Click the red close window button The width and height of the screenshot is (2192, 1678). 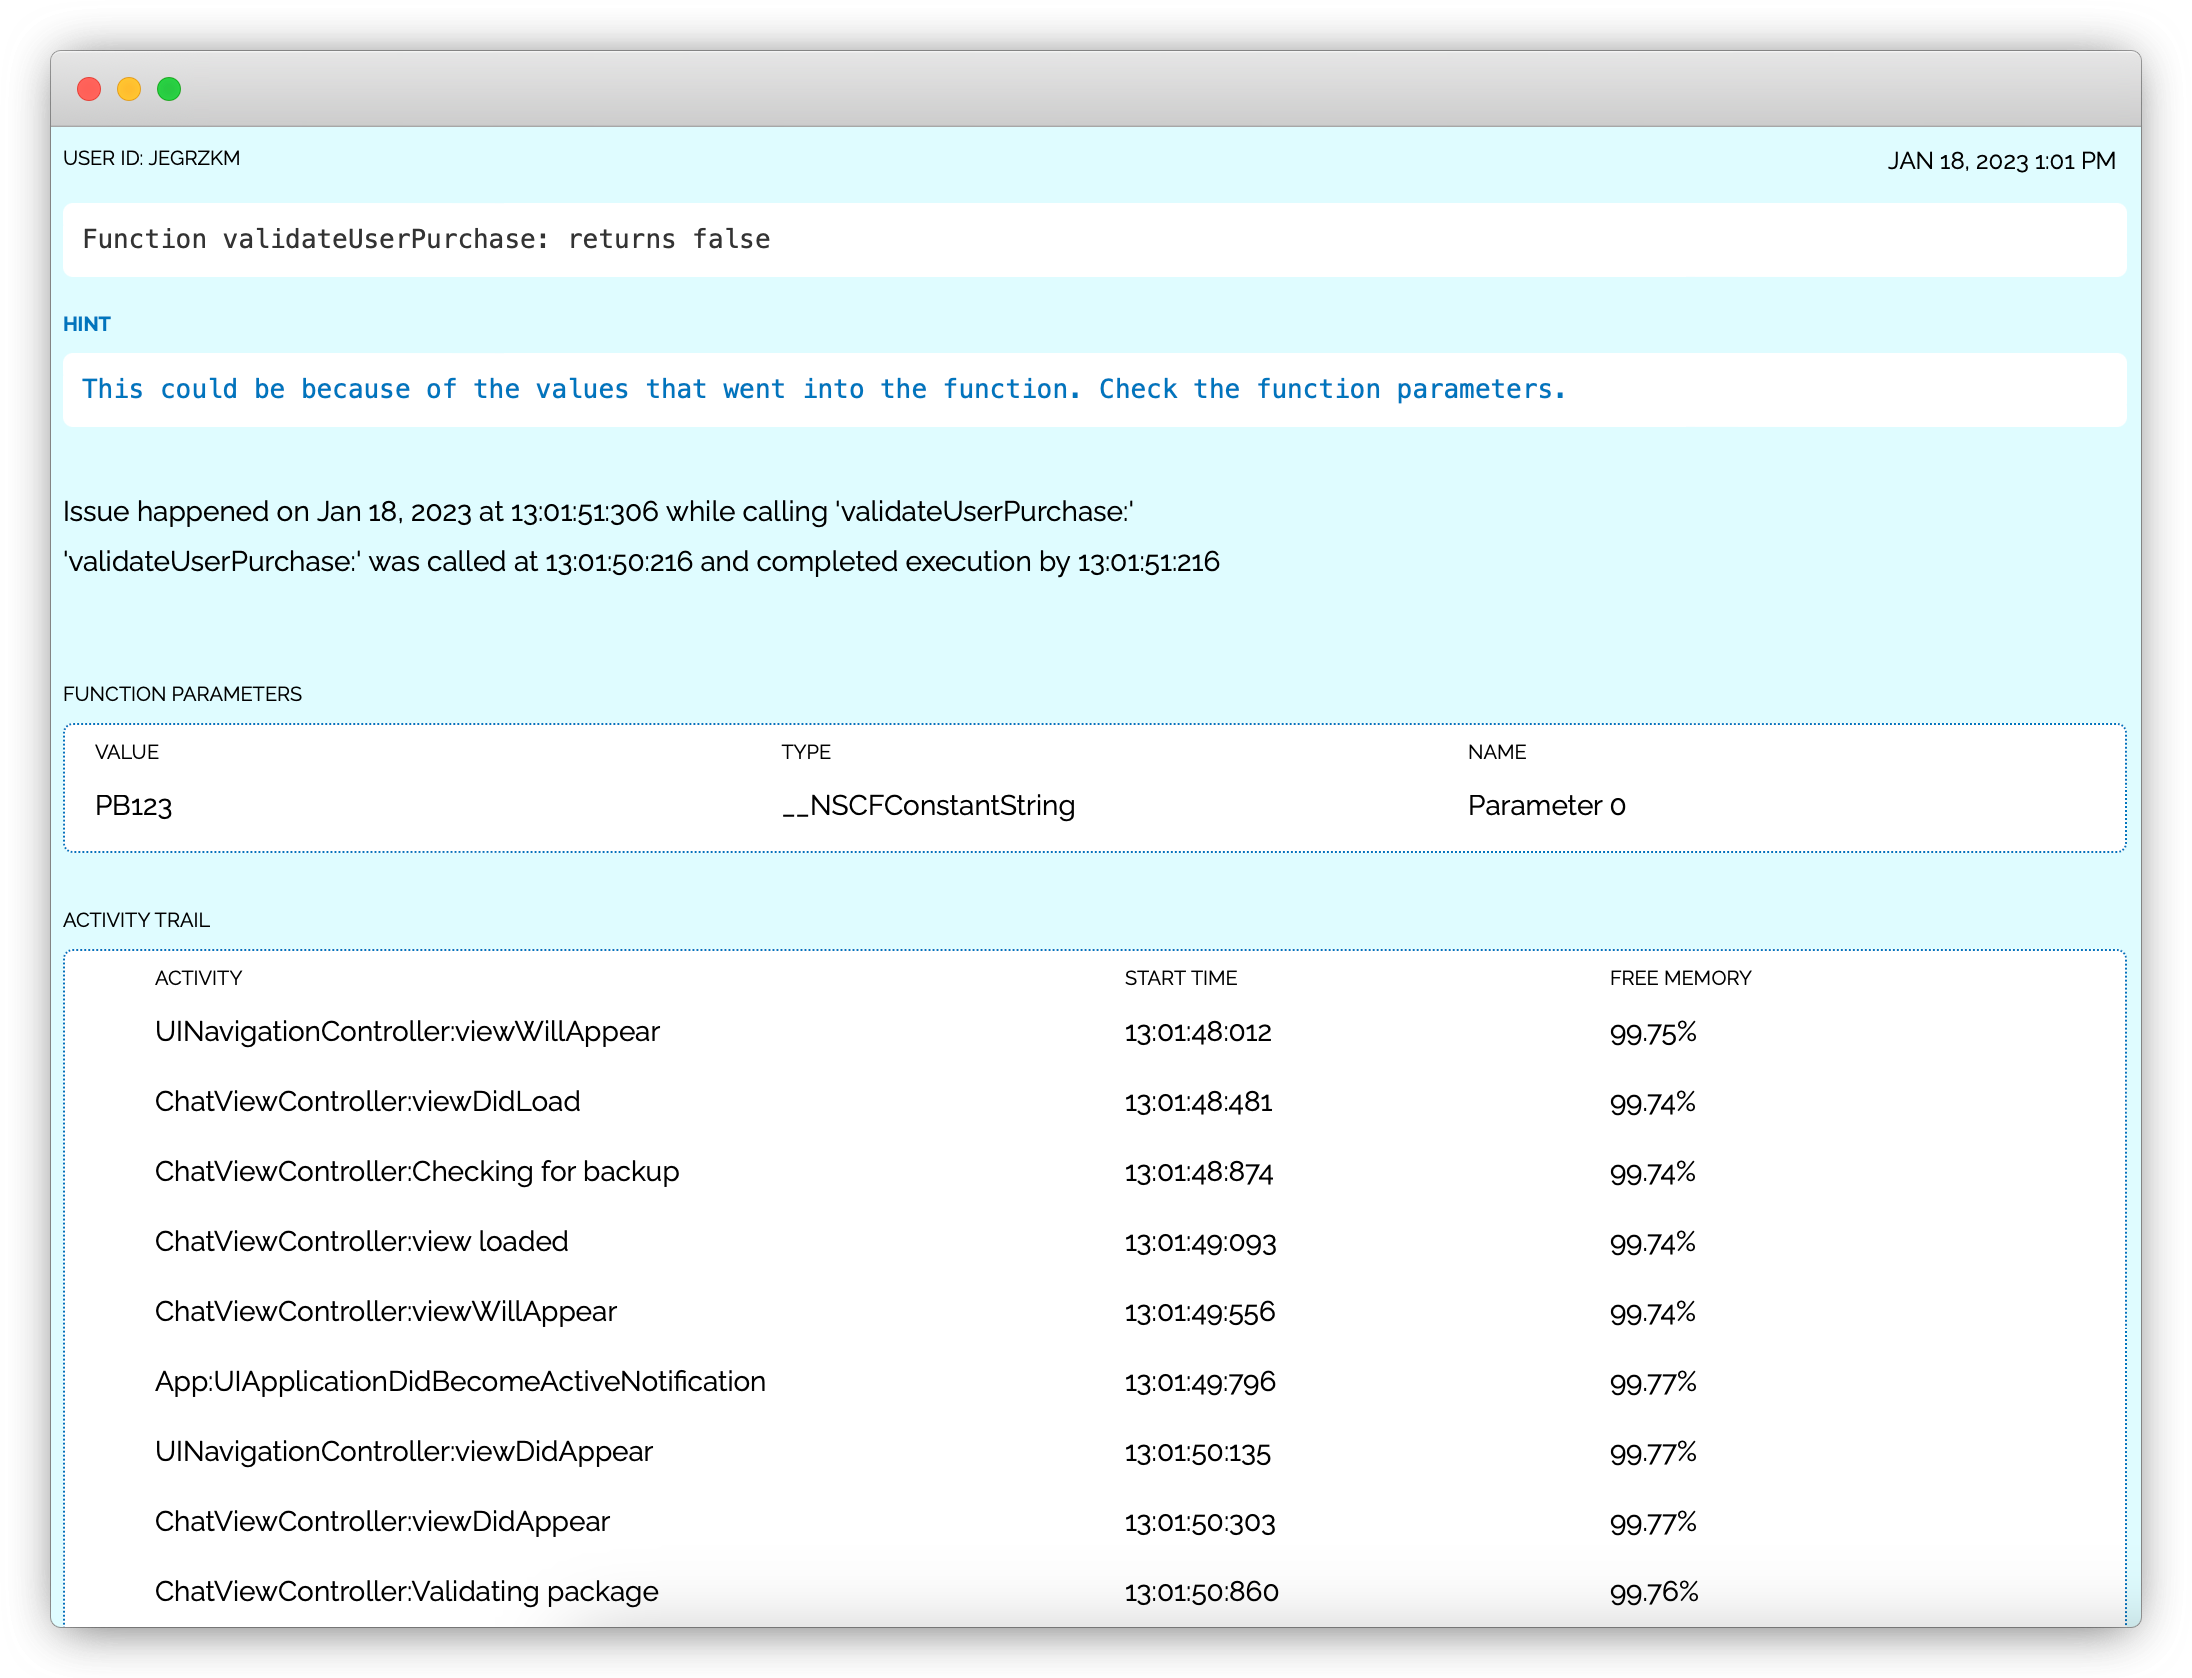[x=89, y=89]
